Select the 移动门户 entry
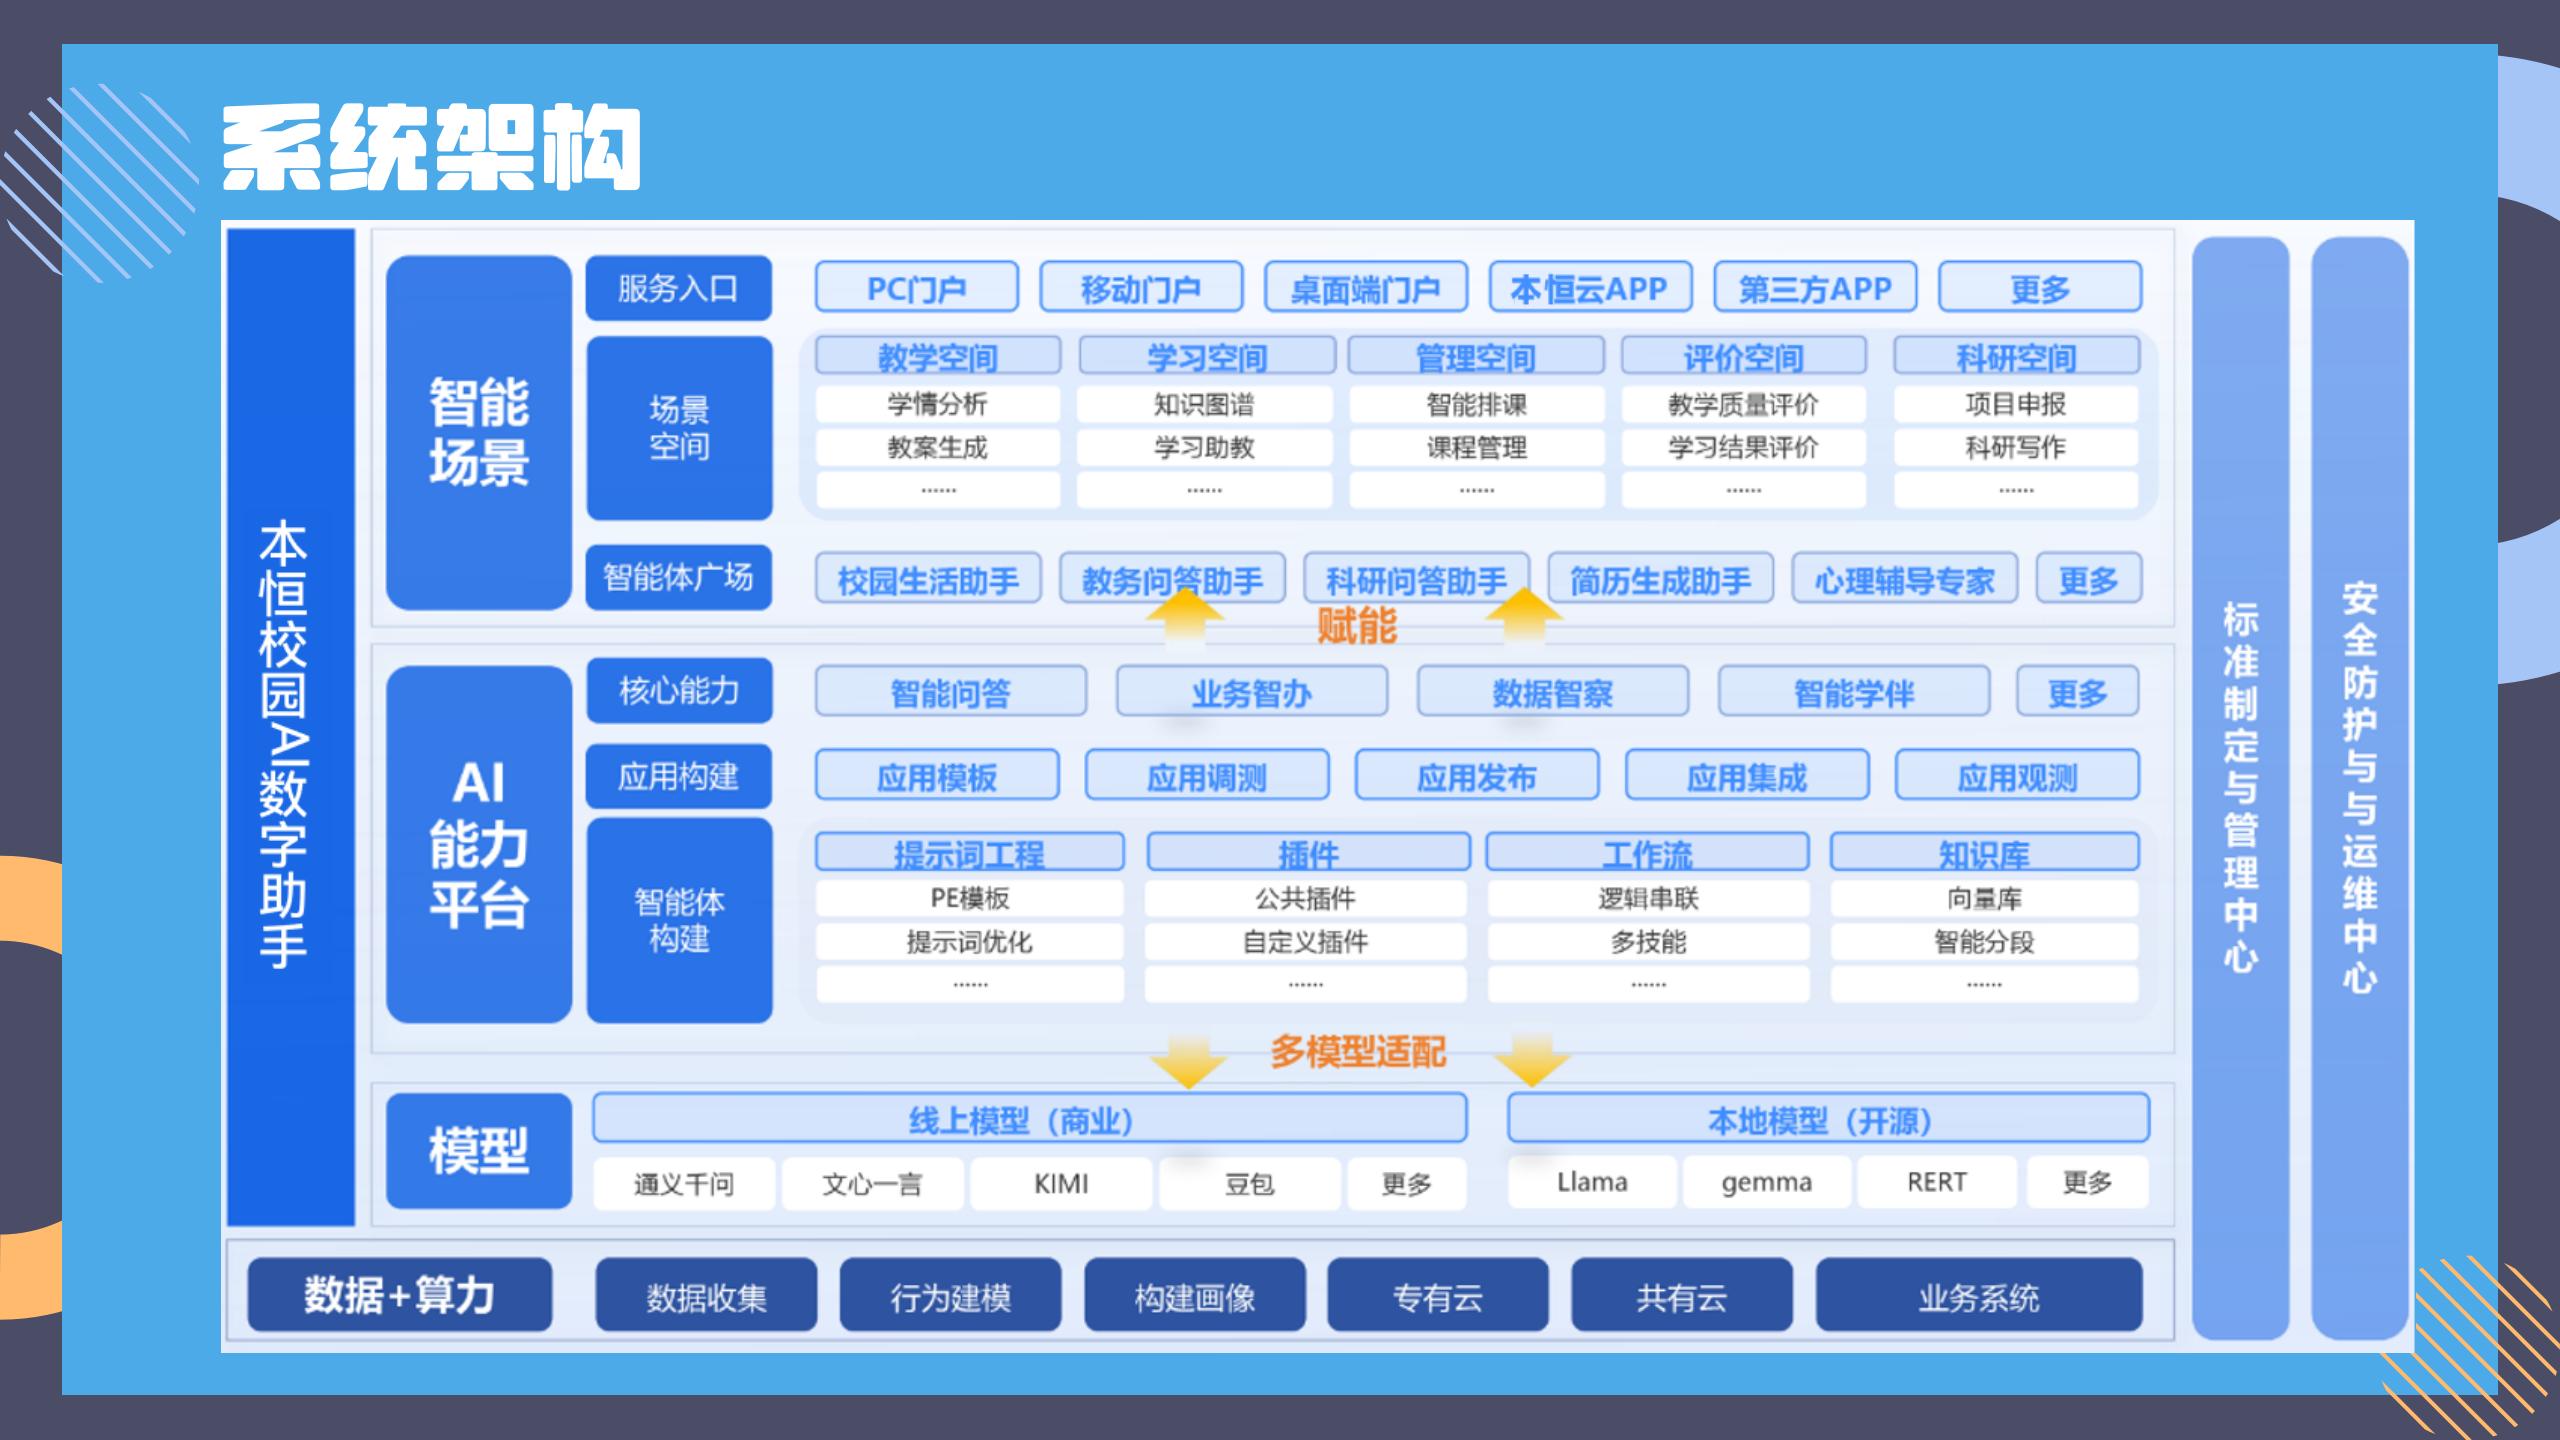 pyautogui.click(x=1141, y=288)
